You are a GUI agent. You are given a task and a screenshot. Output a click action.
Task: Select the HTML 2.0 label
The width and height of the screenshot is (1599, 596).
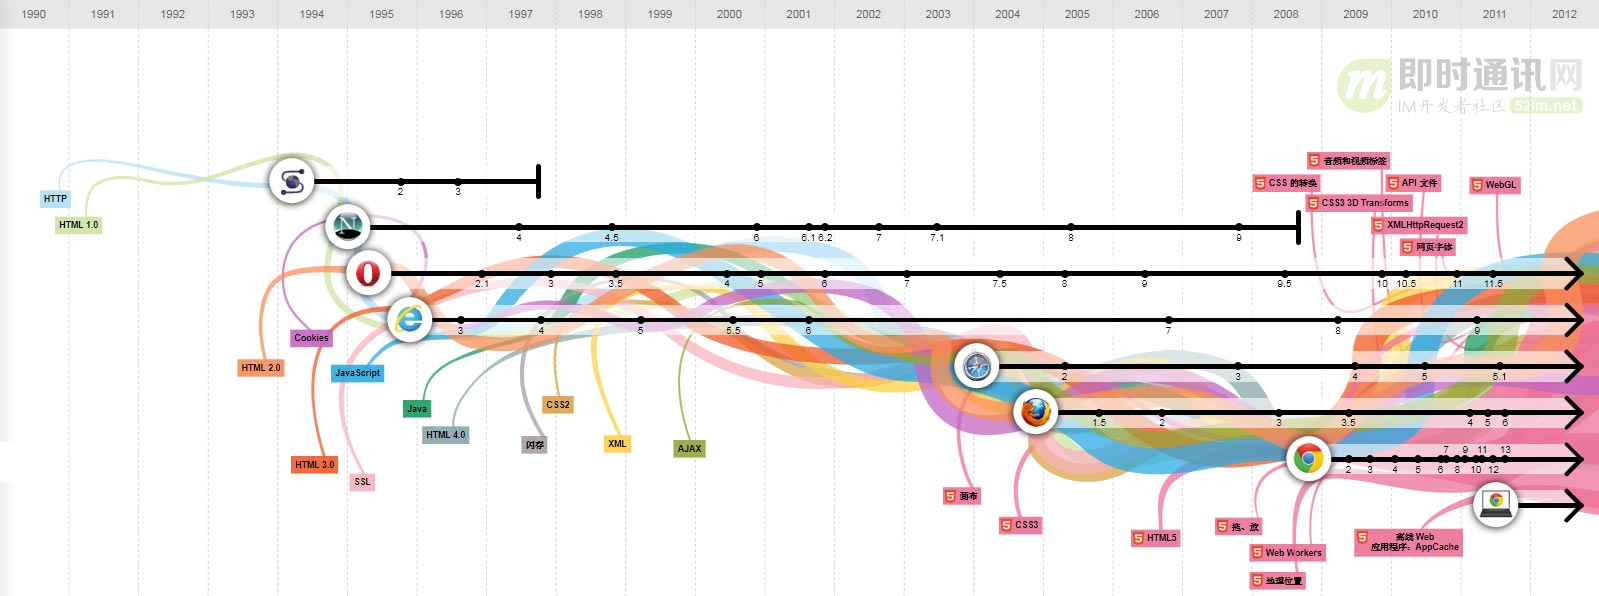tap(261, 368)
